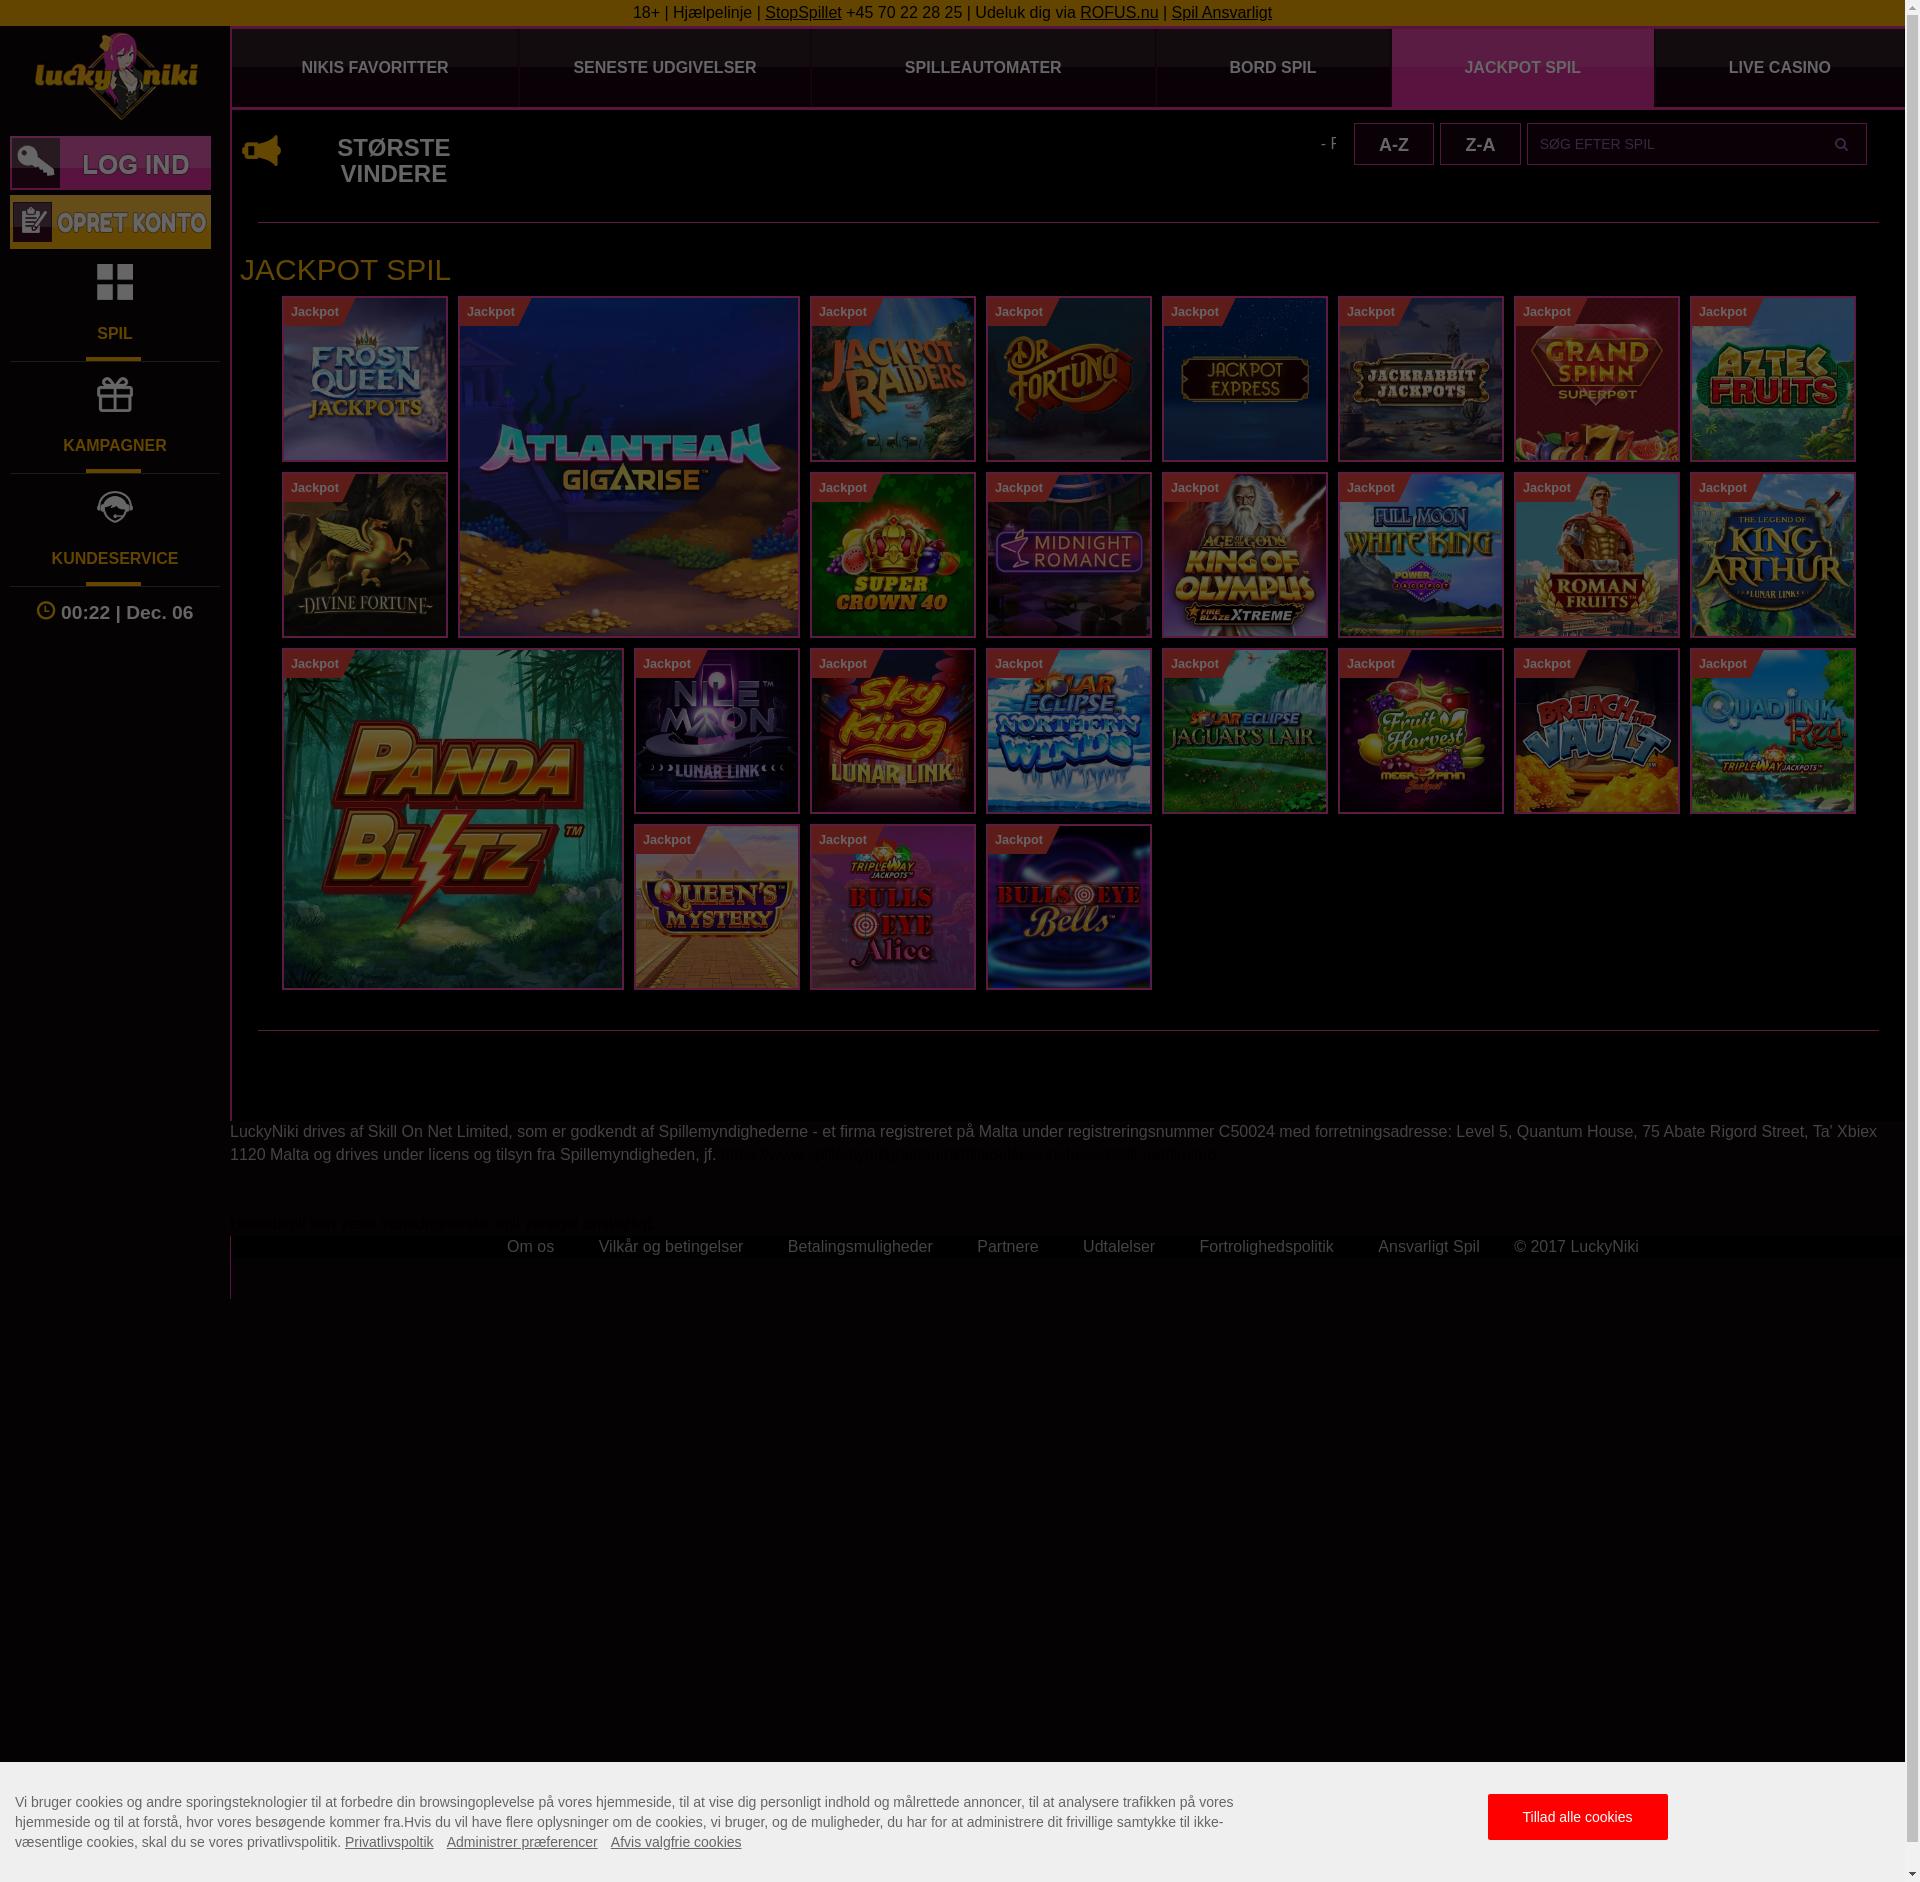This screenshot has height=1882, width=1920.
Task: Open the Live Casino tab
Action: pyautogui.click(x=1778, y=68)
